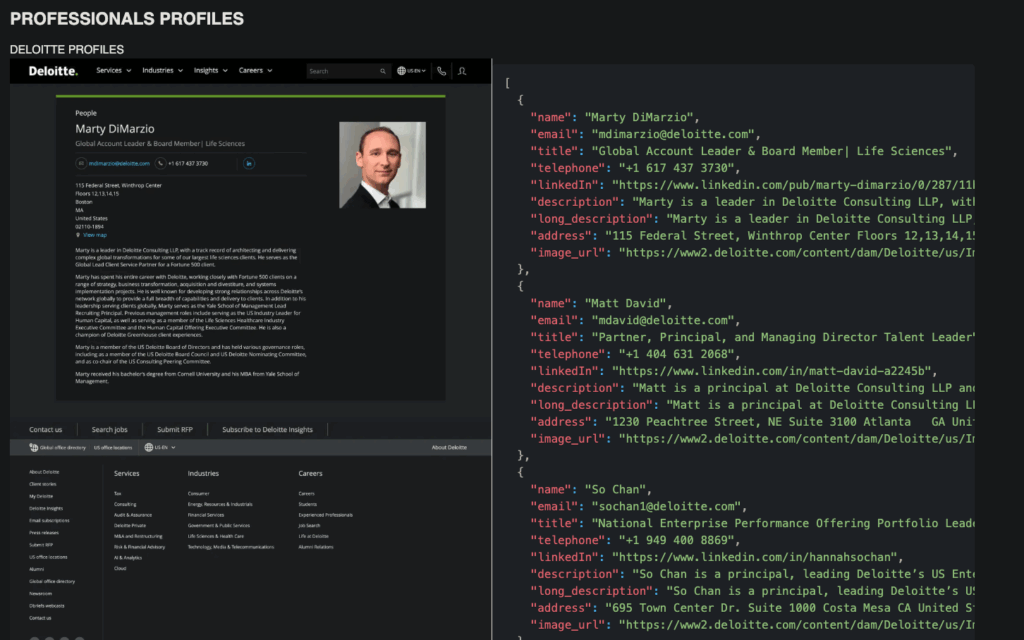Click M&A and Restructuring link

pos(138,536)
